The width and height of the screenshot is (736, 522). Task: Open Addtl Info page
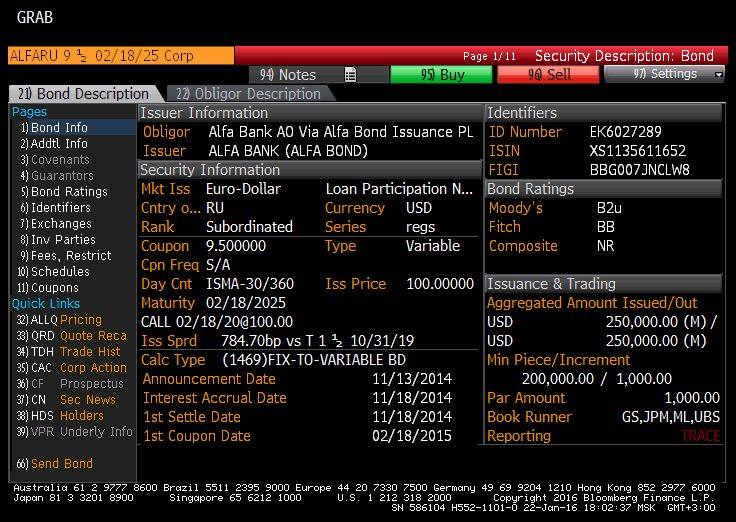click(x=54, y=144)
